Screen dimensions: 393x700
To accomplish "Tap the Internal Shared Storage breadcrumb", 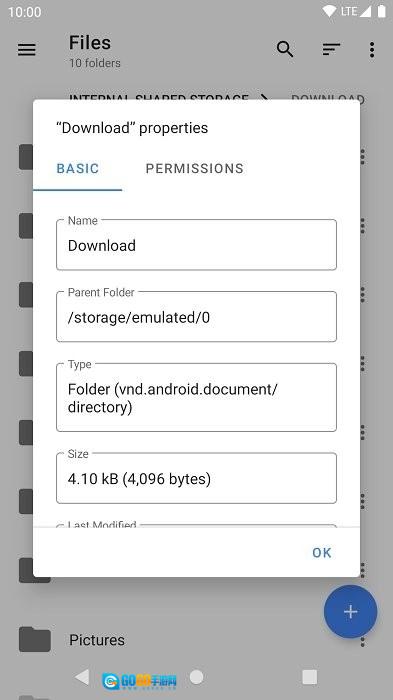I will click(159, 97).
